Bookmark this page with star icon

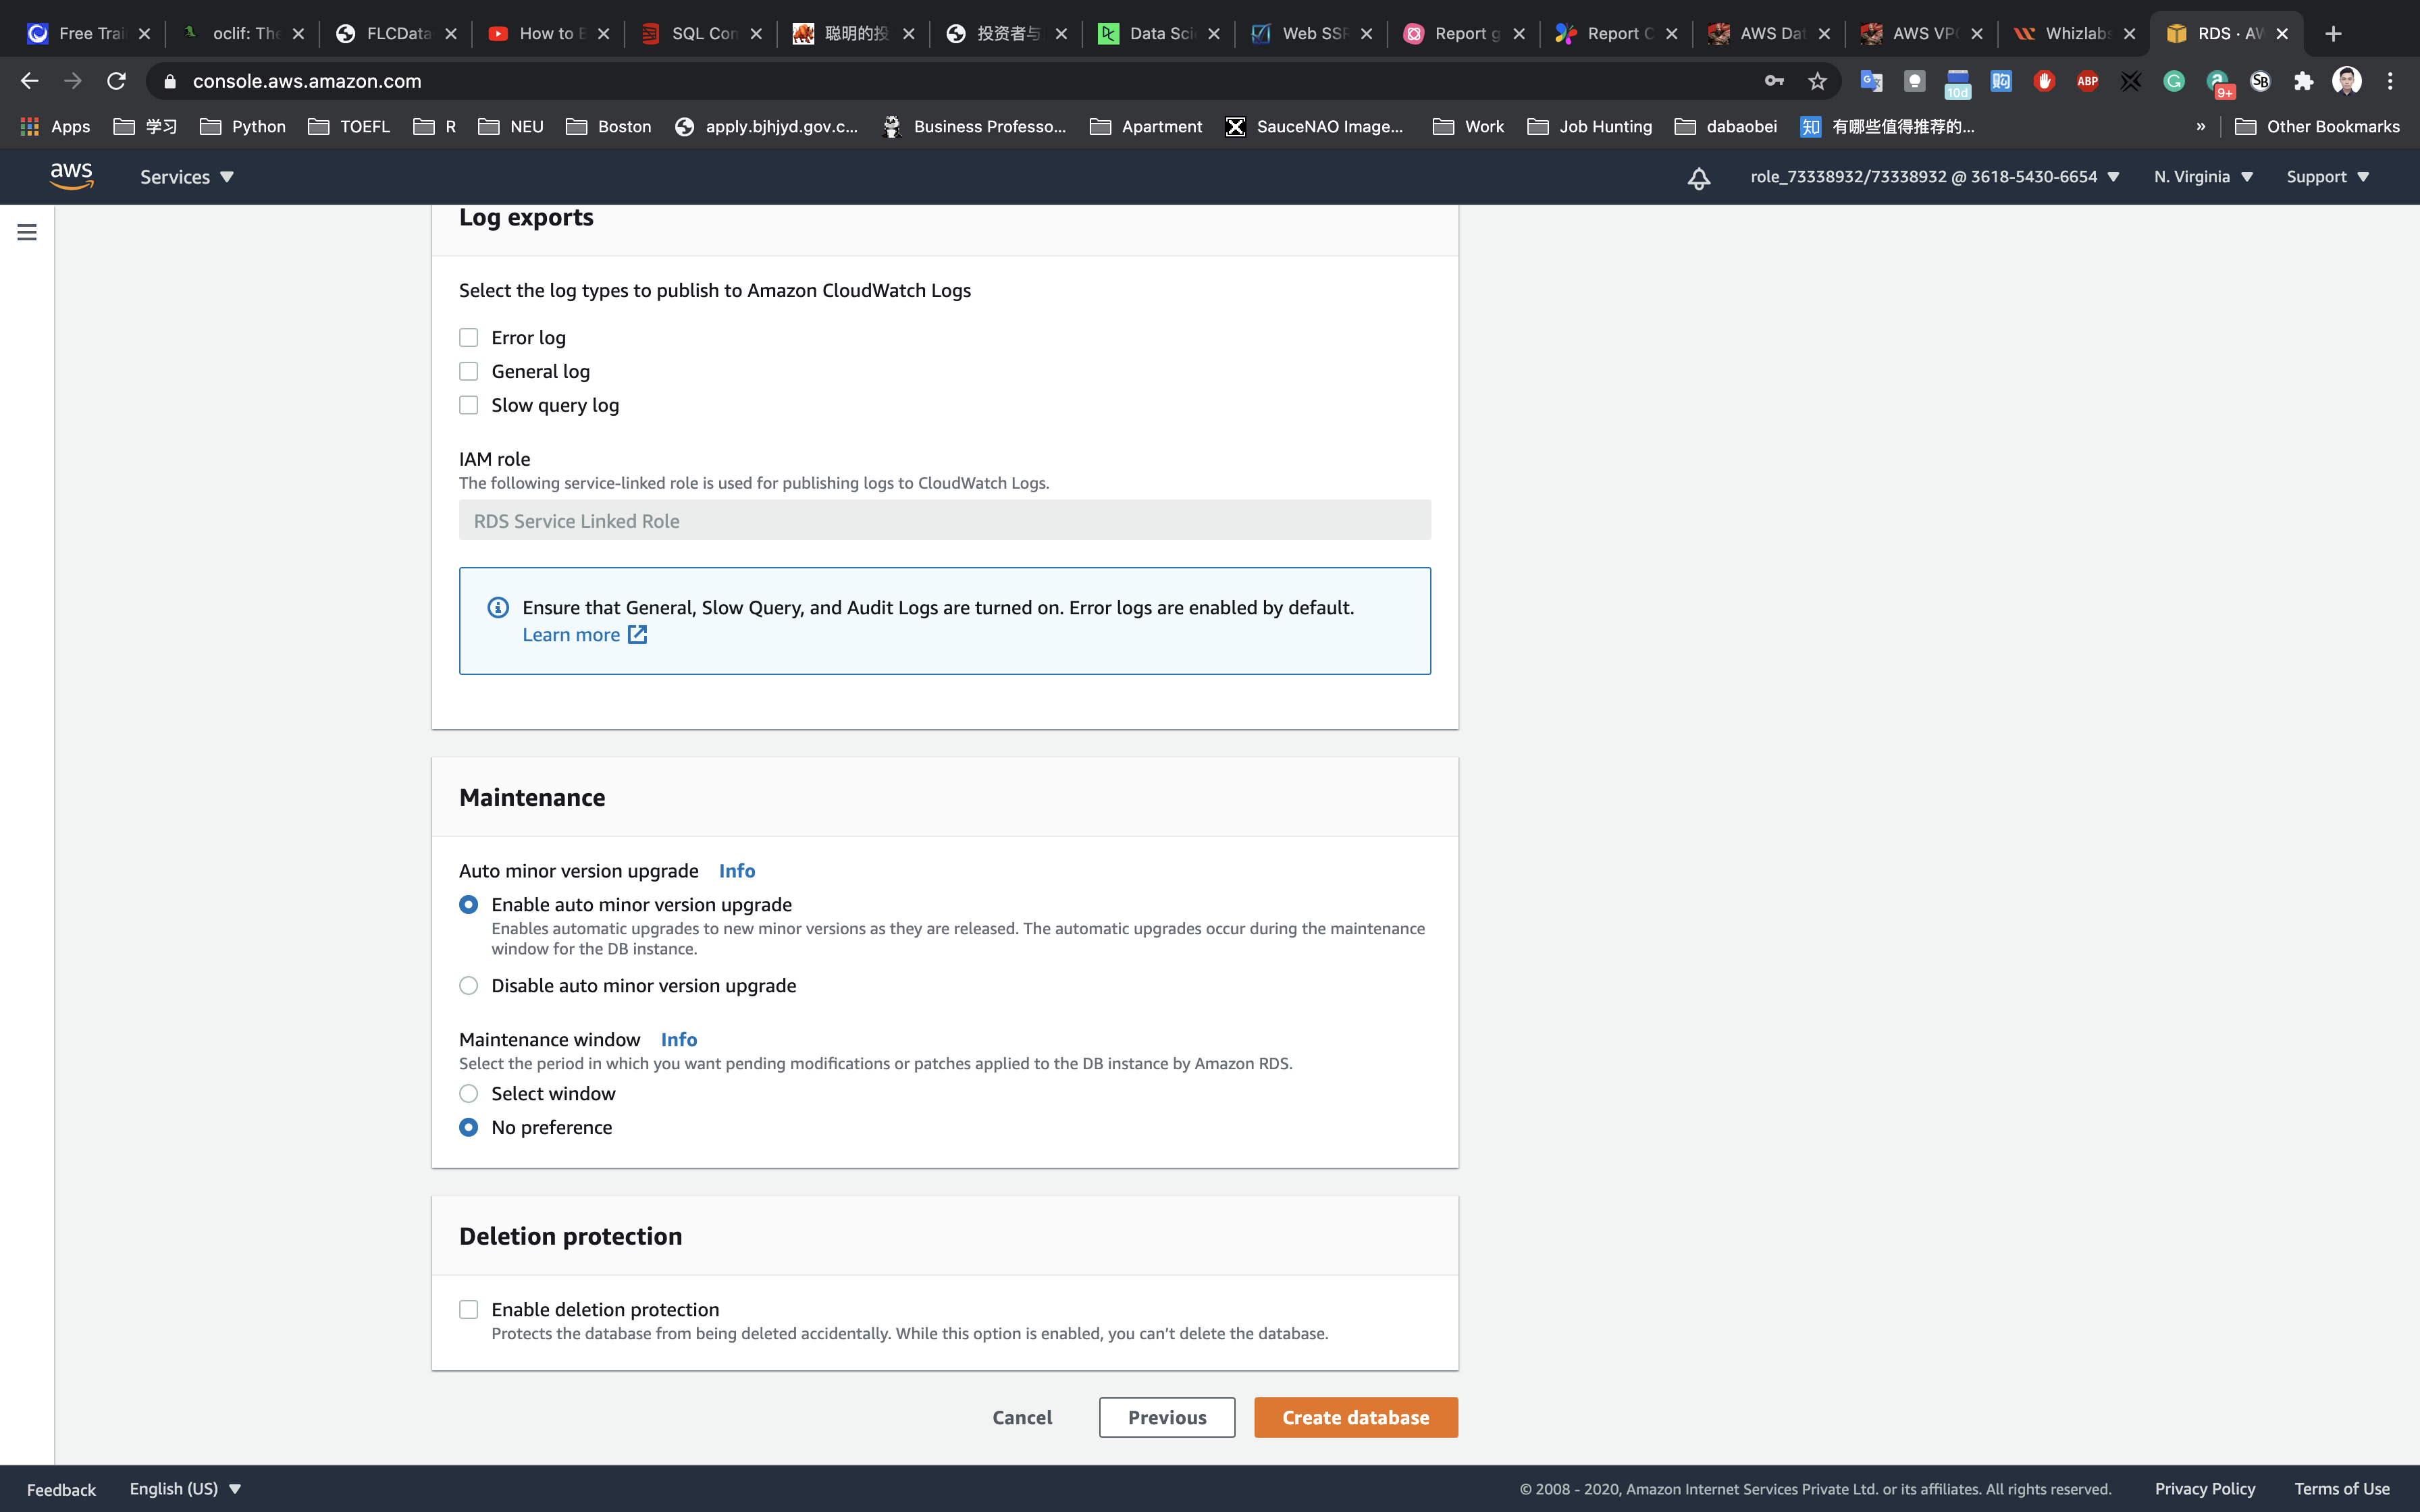click(x=1817, y=81)
